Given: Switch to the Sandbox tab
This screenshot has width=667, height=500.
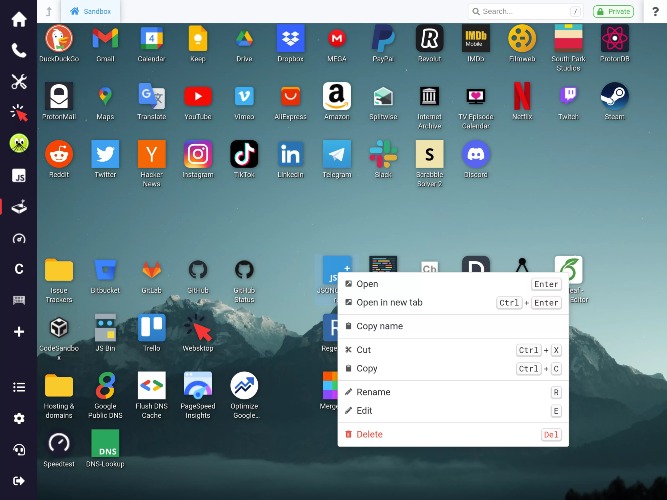Looking at the screenshot, I should point(91,11).
